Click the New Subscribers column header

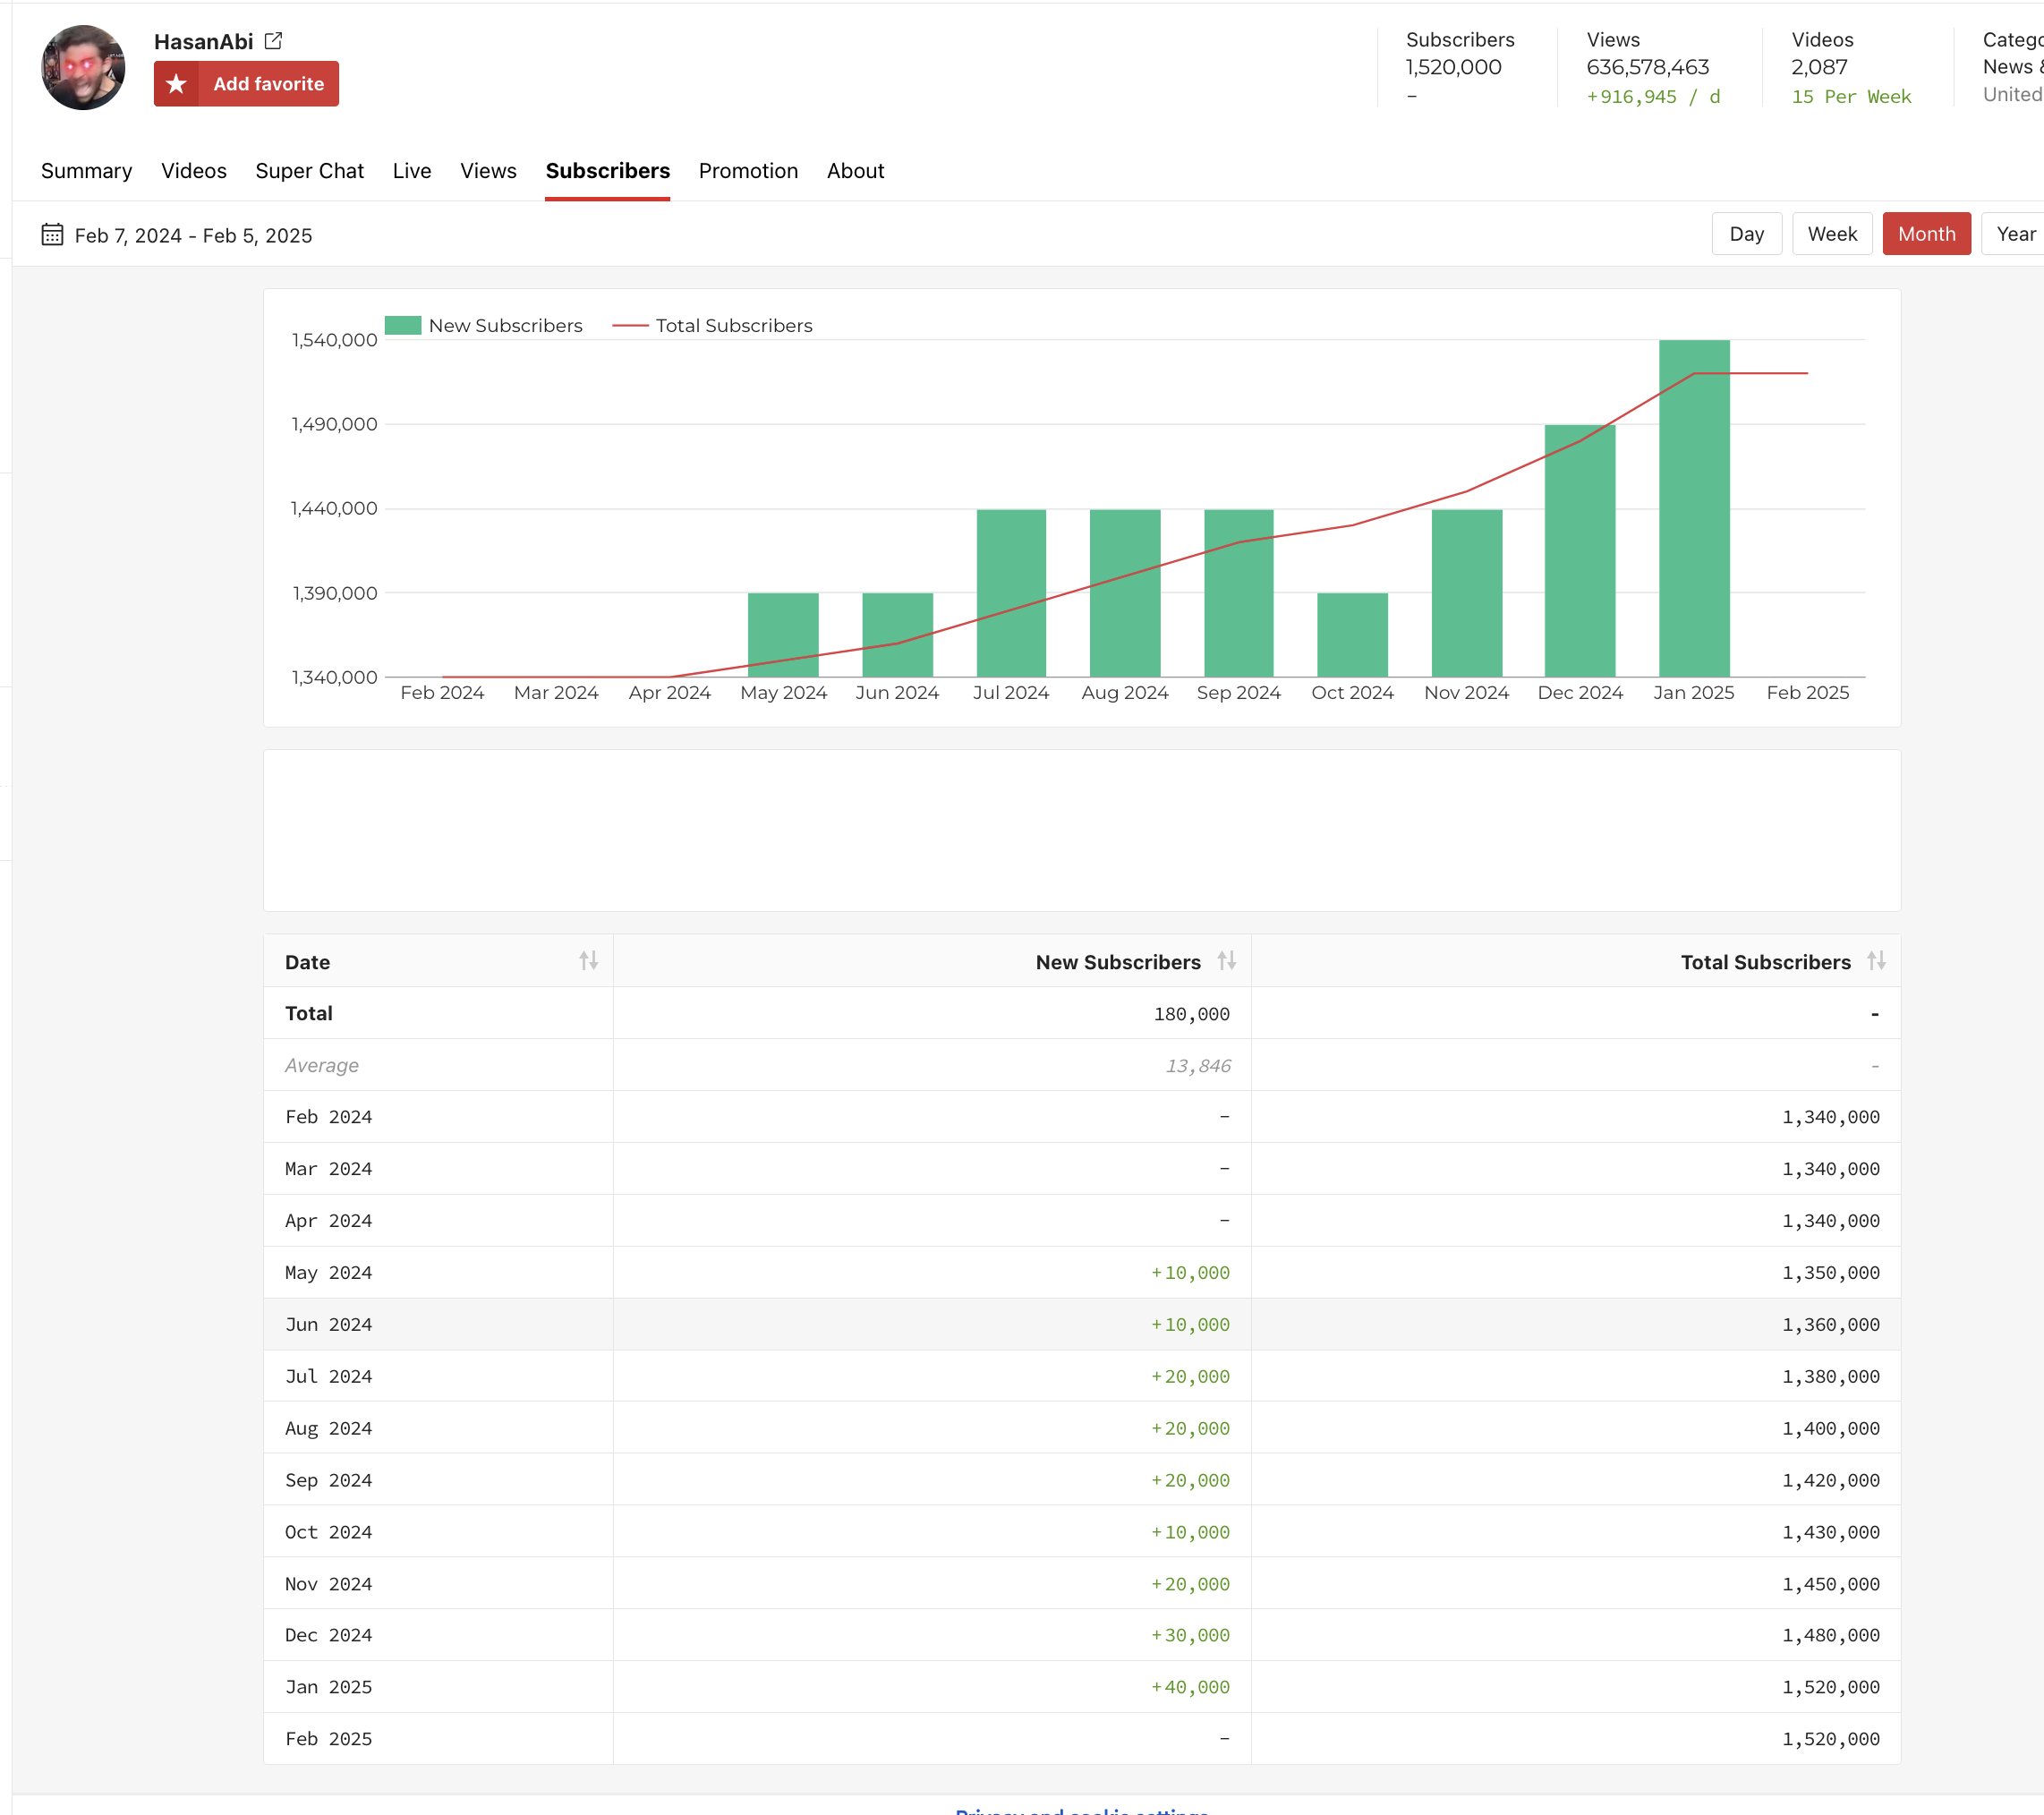coord(932,962)
